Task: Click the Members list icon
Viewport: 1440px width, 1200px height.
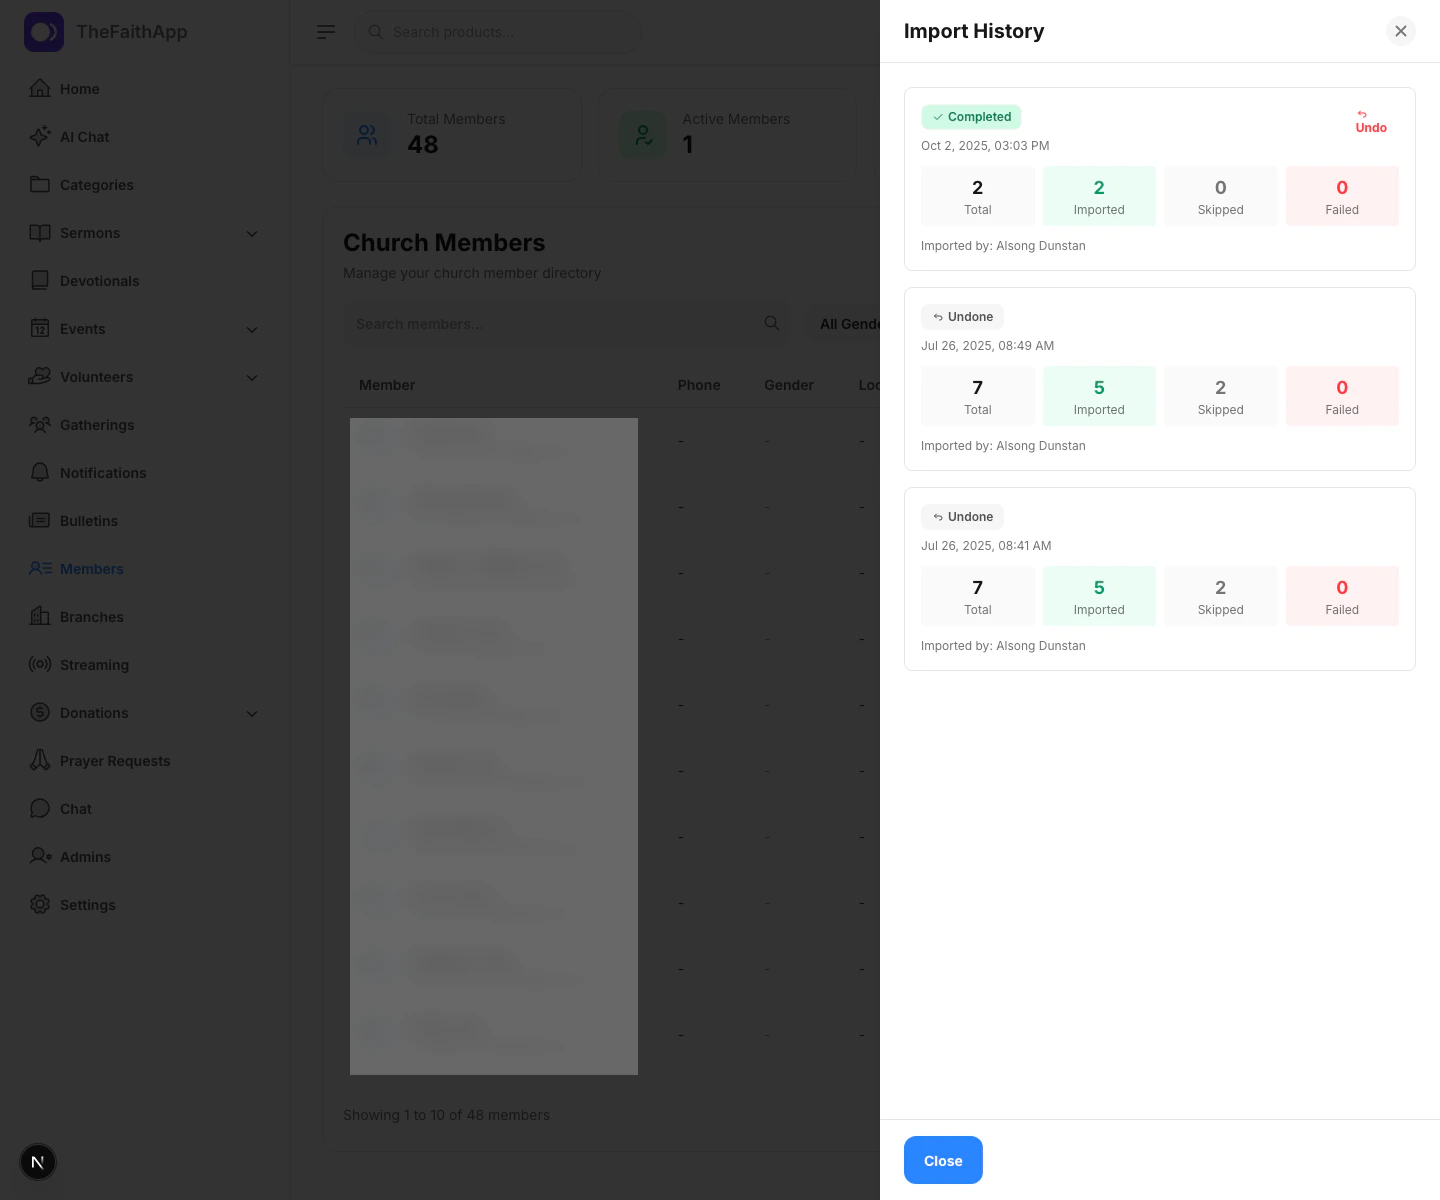Action: coord(40,568)
